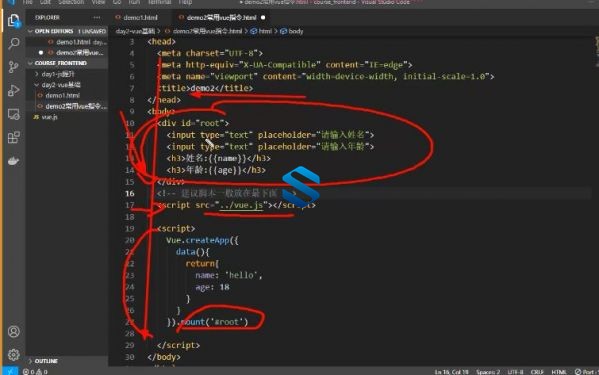This screenshot has width=599, height=375.
Task: Open the Extensions view
Action: 14,137
